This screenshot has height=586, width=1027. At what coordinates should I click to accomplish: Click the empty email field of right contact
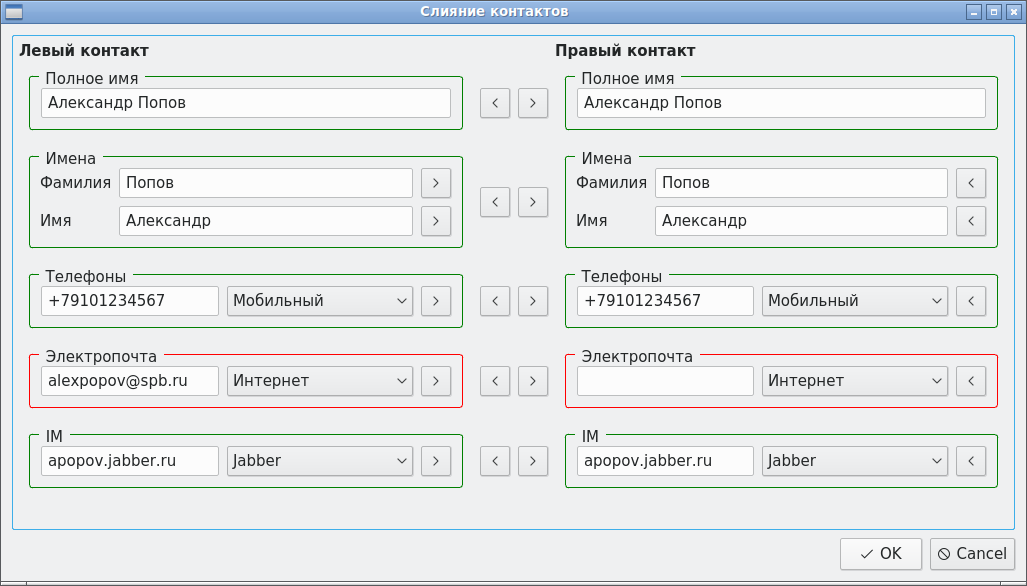pos(664,381)
